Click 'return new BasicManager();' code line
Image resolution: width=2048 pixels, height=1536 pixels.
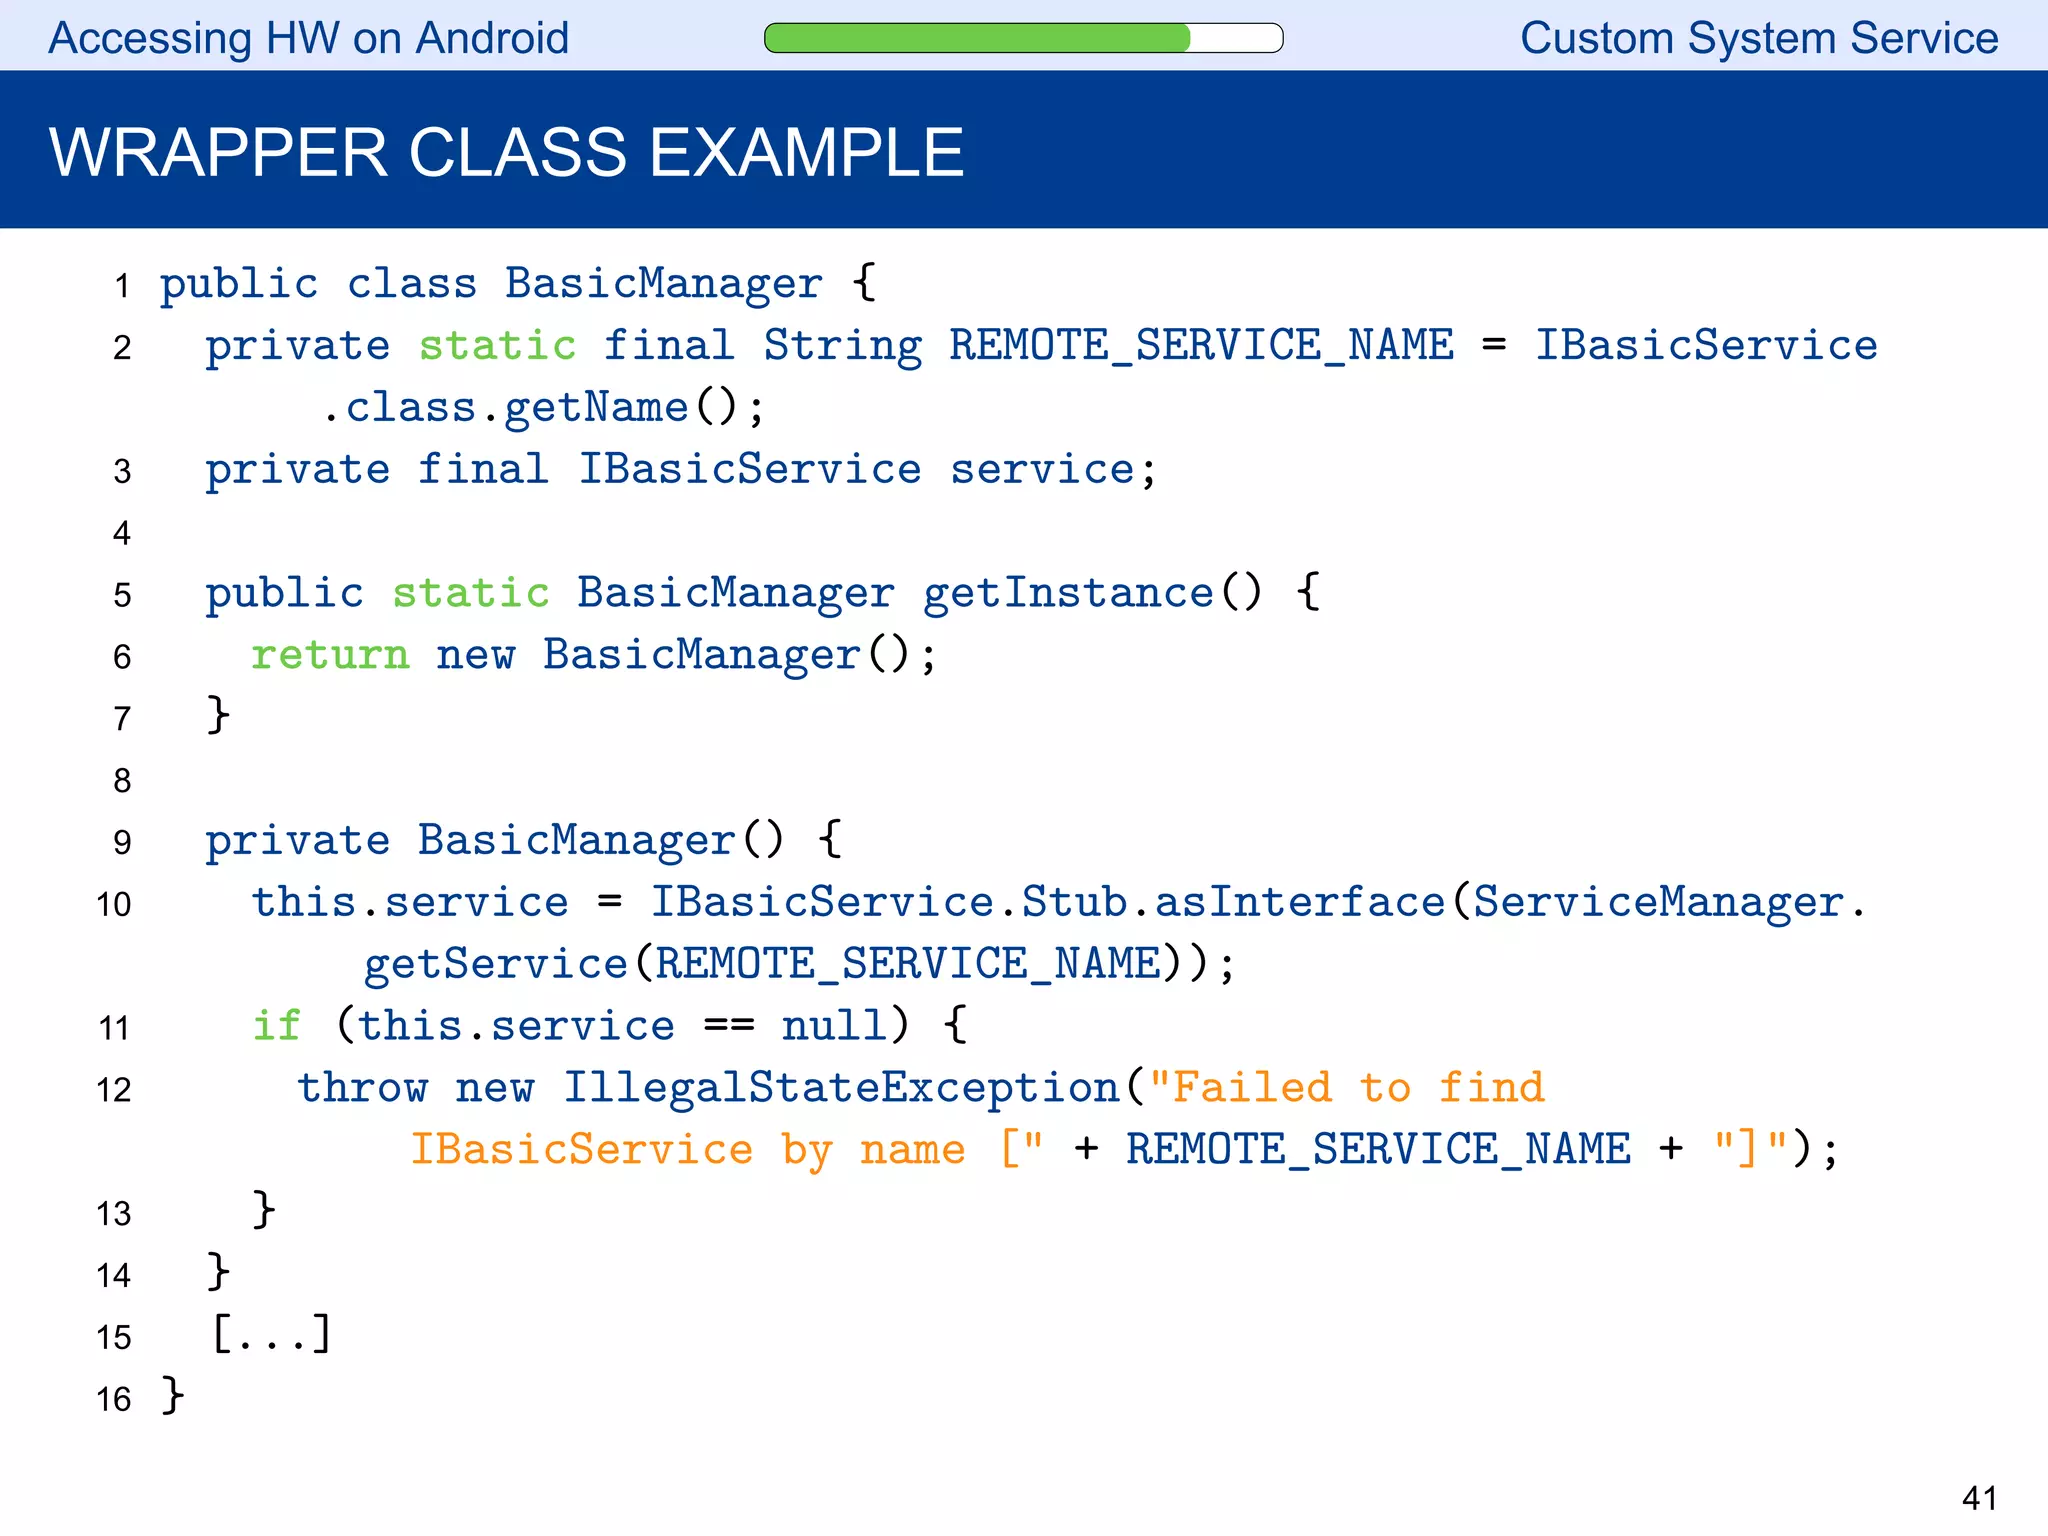[x=594, y=656]
